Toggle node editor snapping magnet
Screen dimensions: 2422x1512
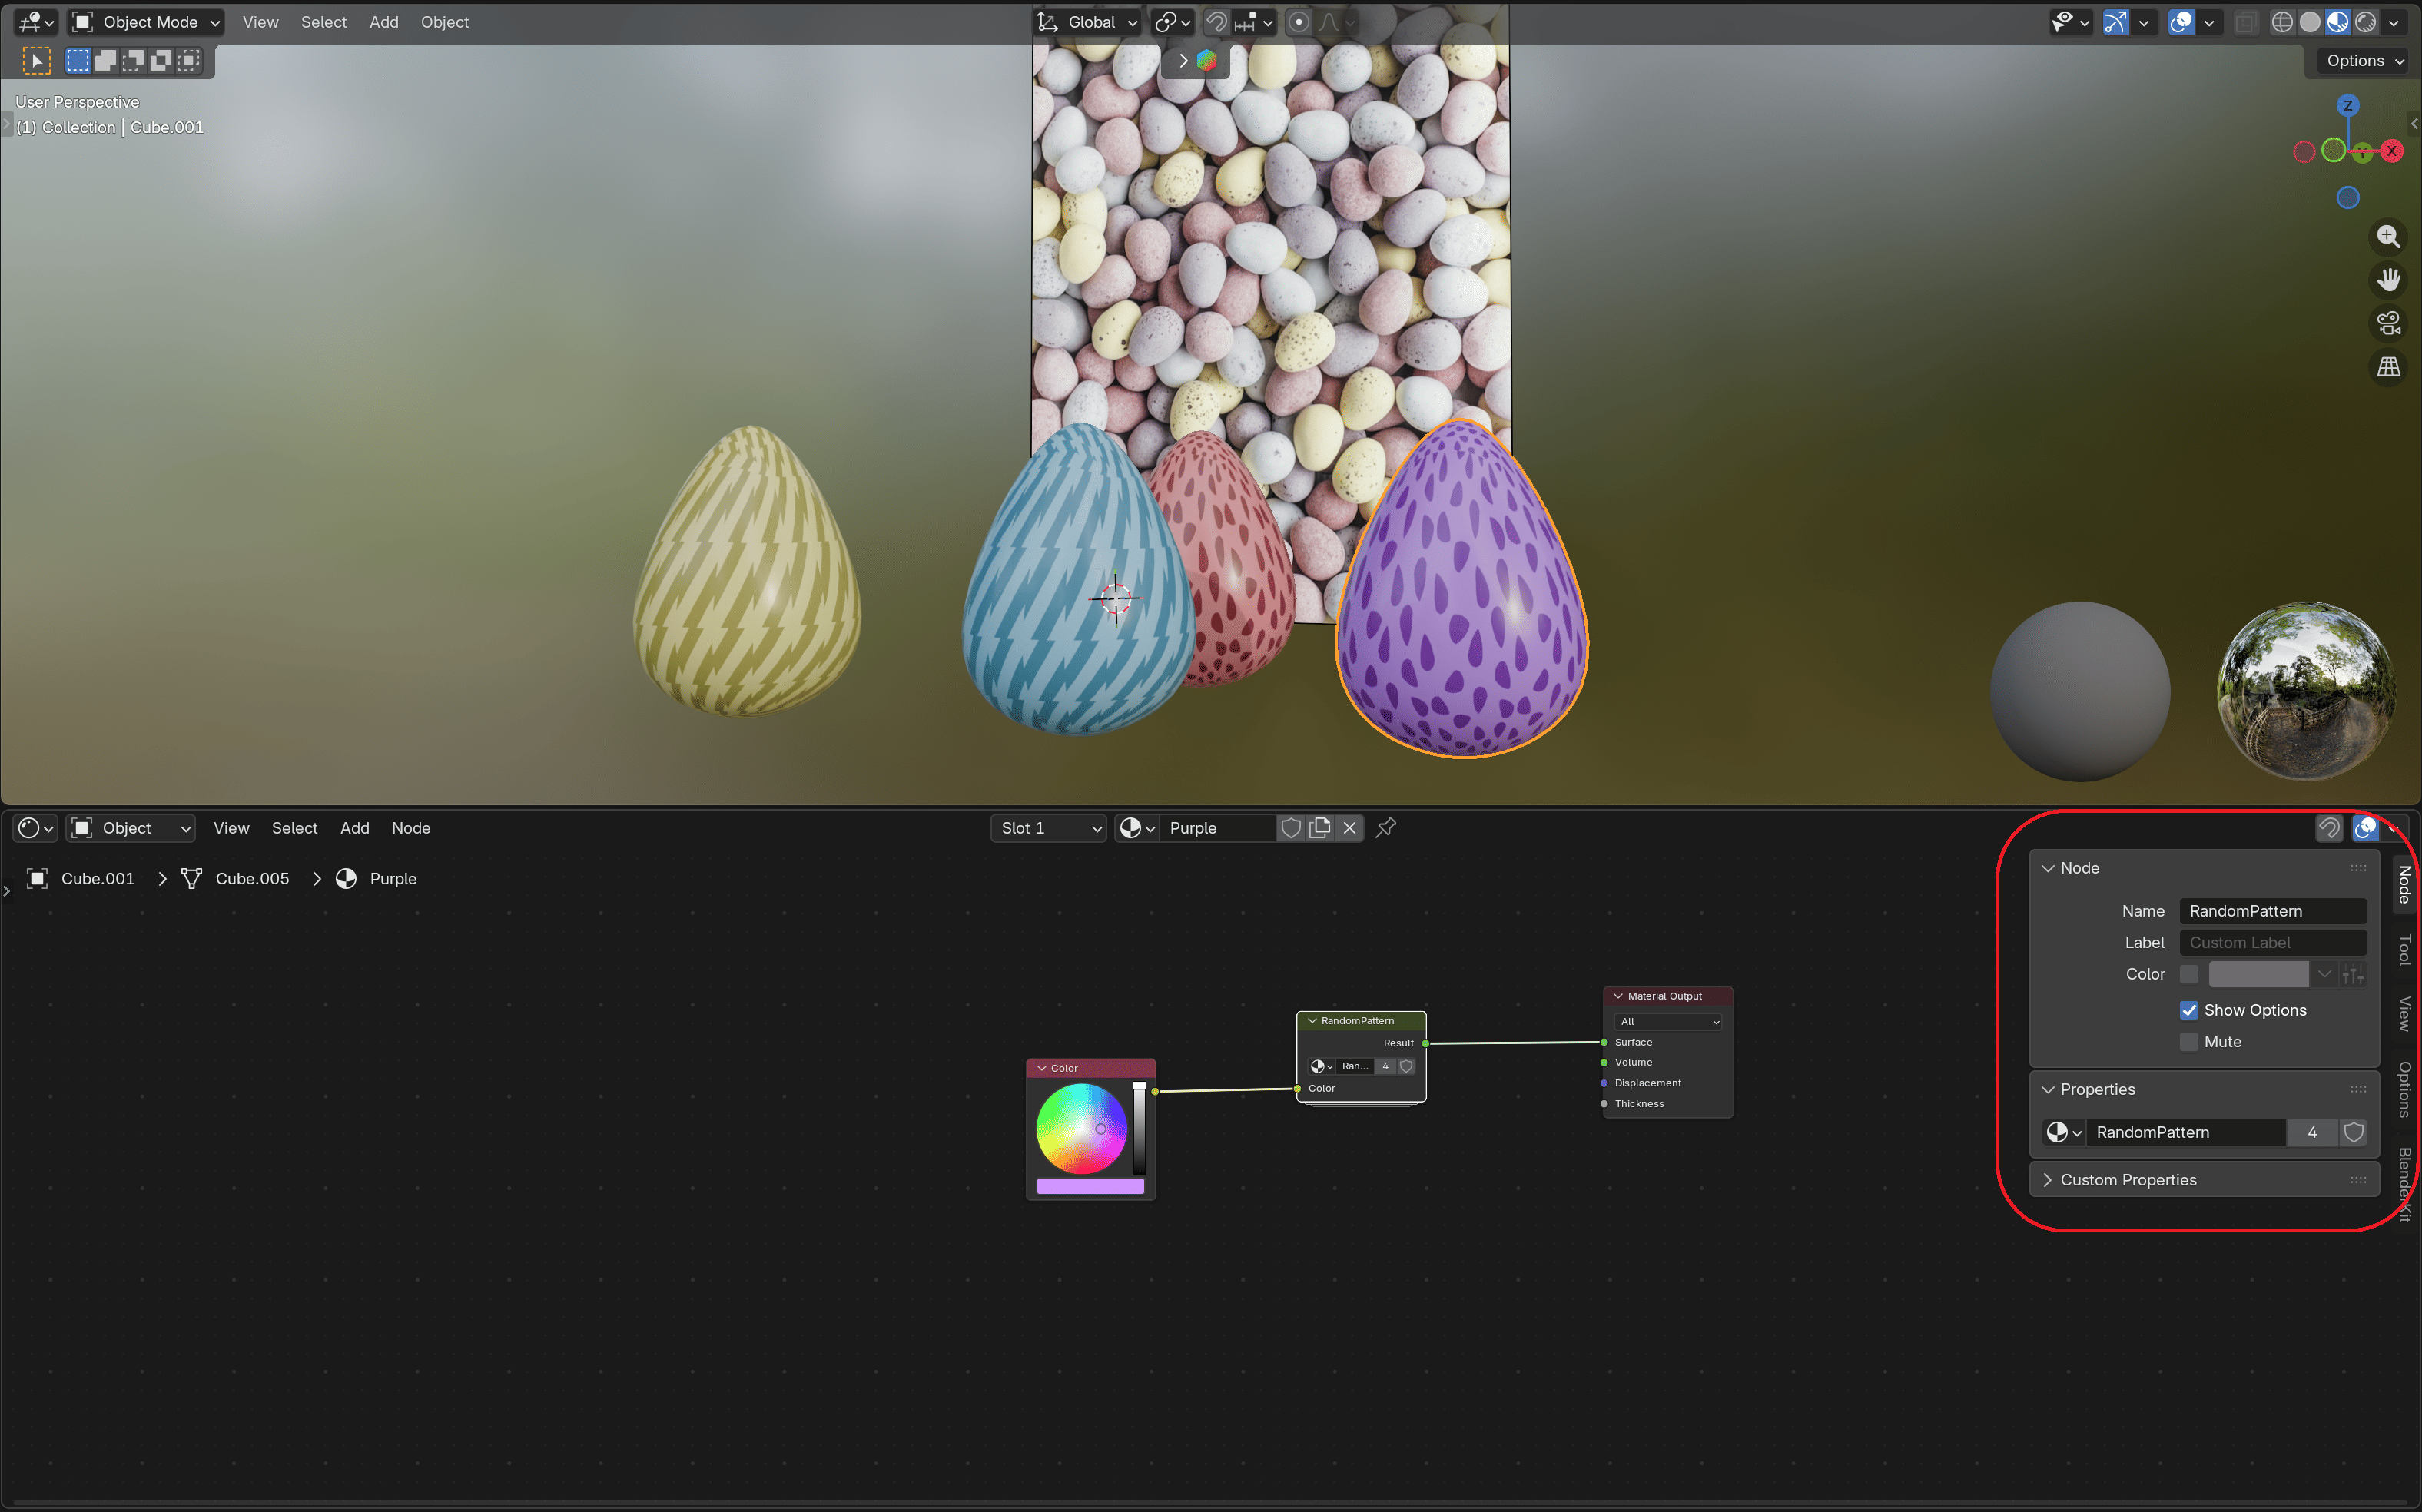[2329, 828]
